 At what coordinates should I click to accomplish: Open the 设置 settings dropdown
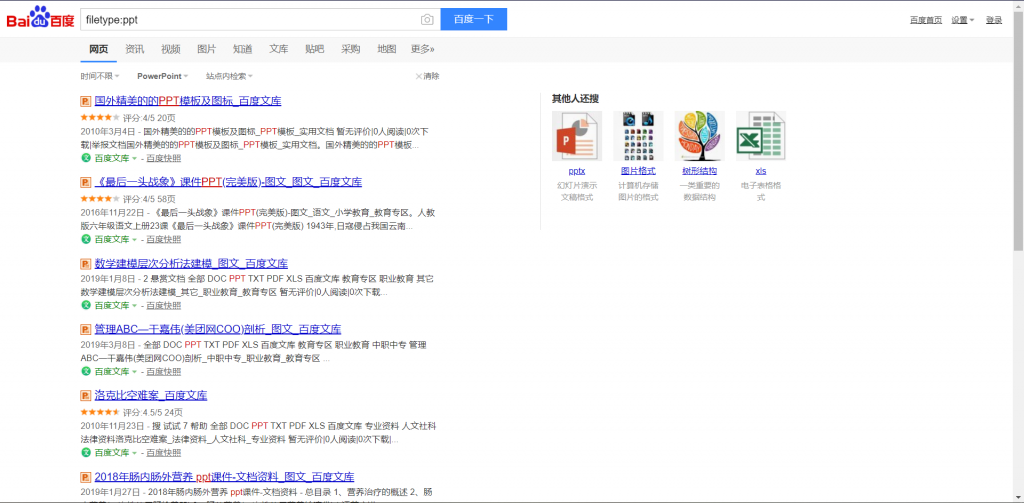[963, 20]
